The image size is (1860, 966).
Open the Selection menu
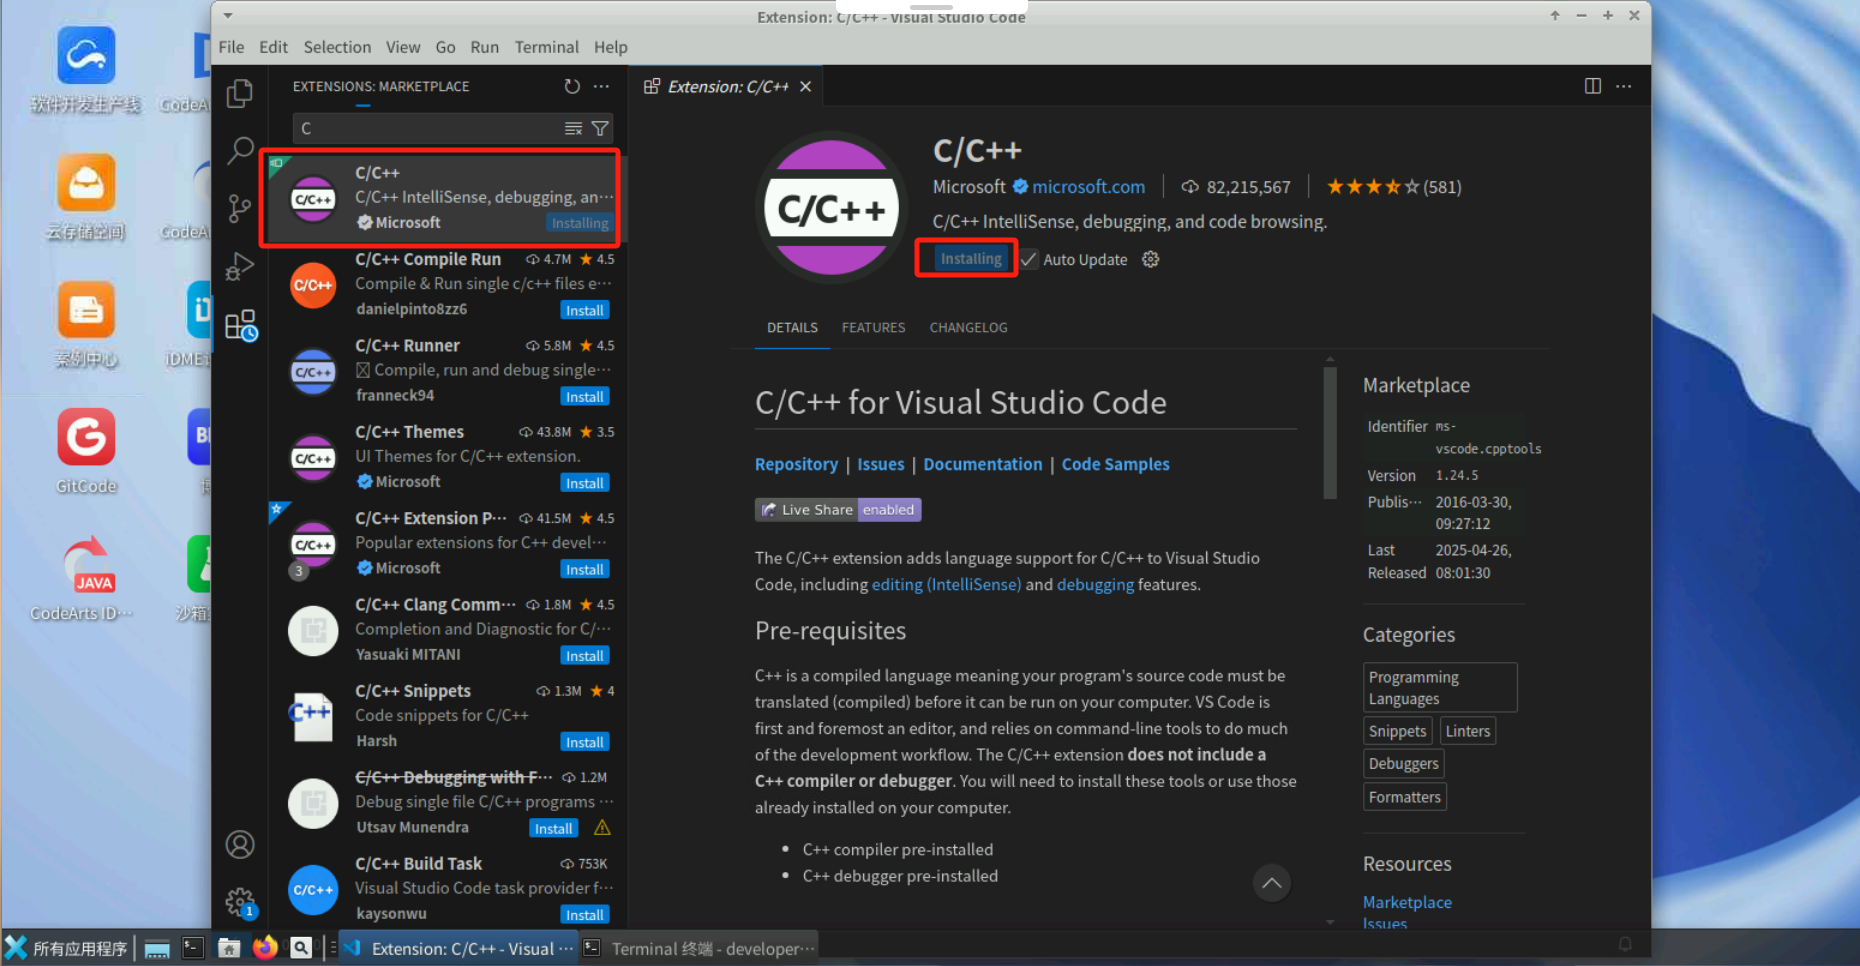(x=337, y=47)
